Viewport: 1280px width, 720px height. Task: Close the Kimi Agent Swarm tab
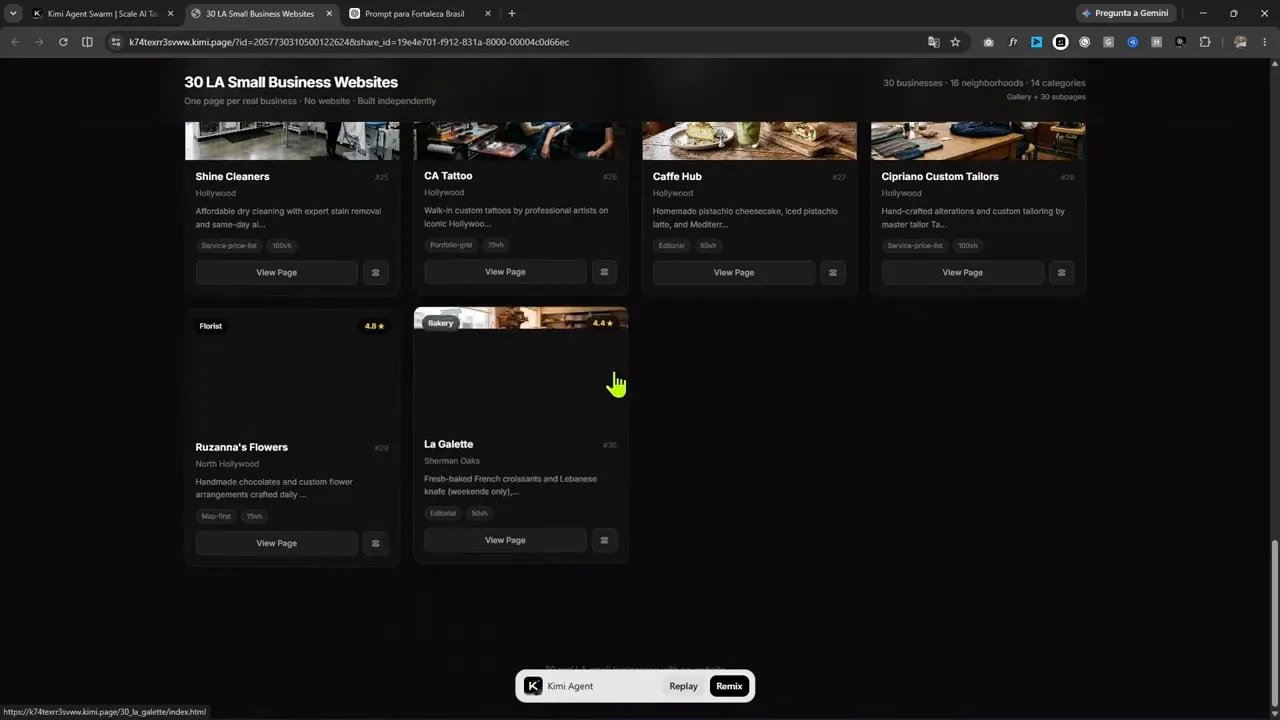[170, 14]
